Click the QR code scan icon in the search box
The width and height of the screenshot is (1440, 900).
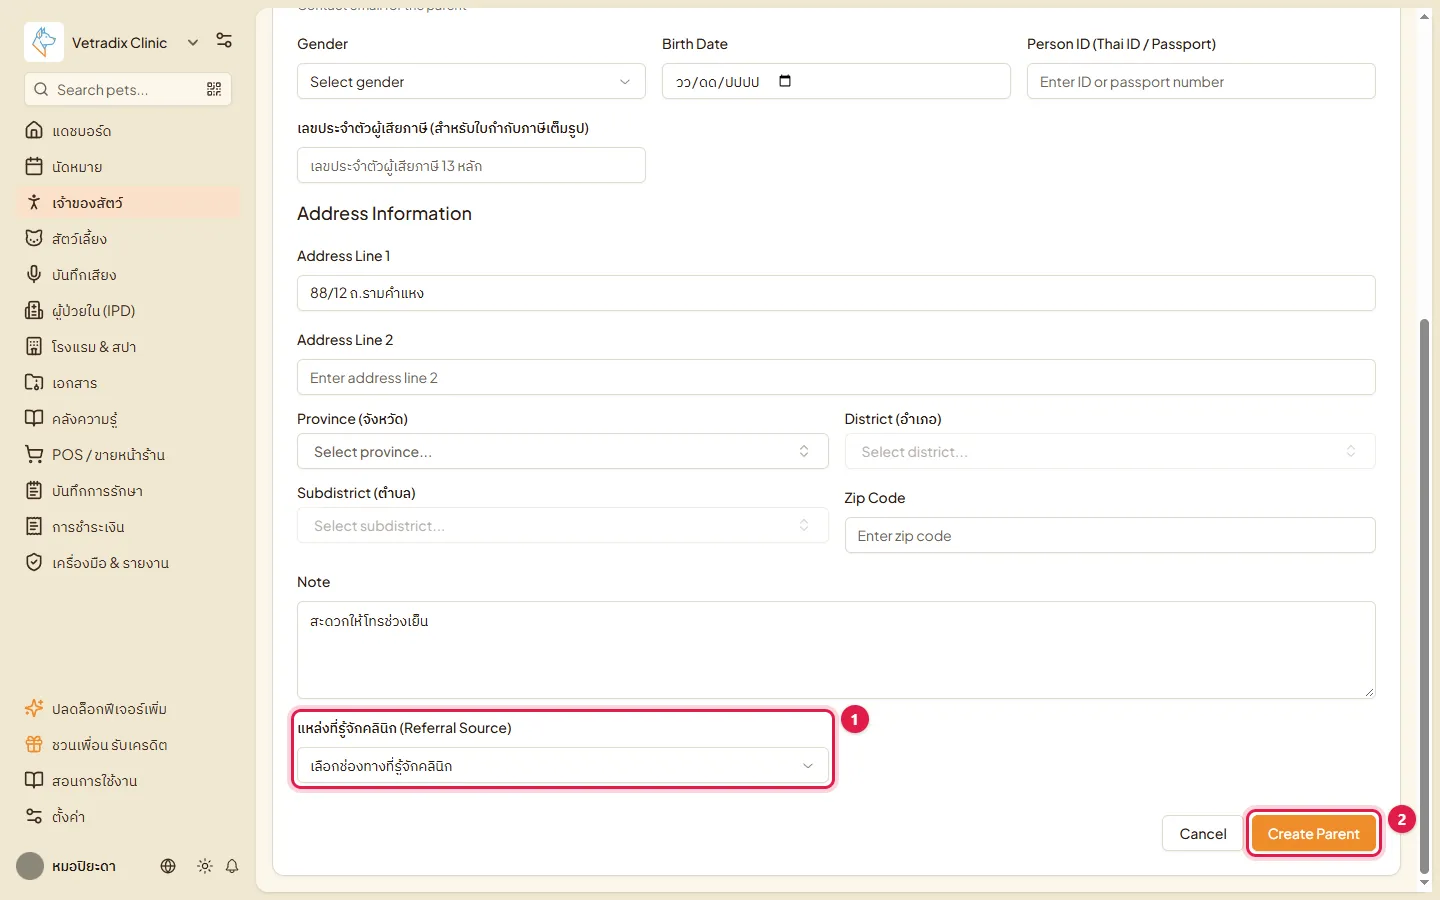pyautogui.click(x=214, y=89)
